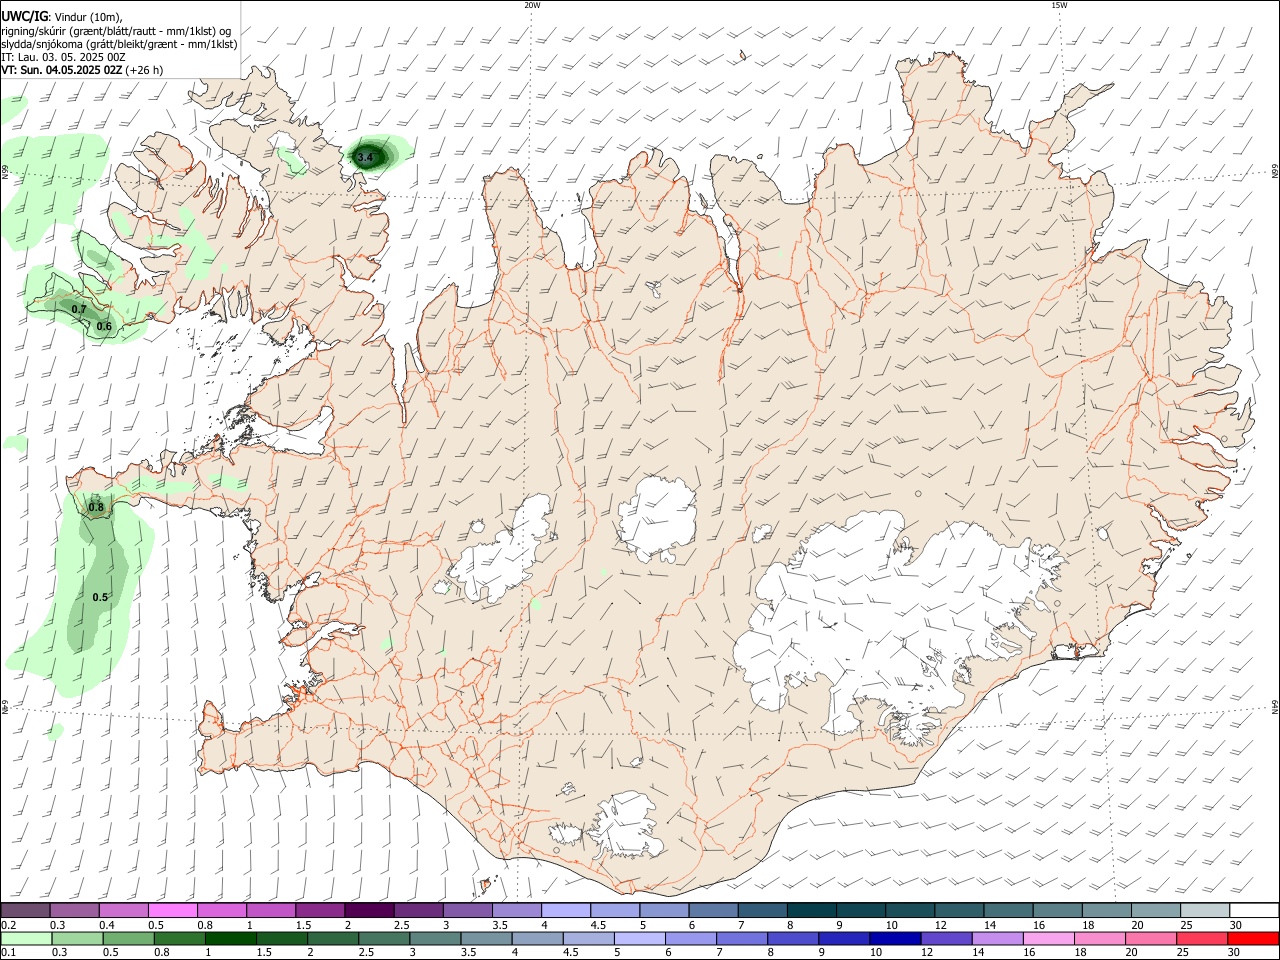
Task: Click the dark green precipitation cell marked 3.4
Action: pyautogui.click(x=372, y=155)
